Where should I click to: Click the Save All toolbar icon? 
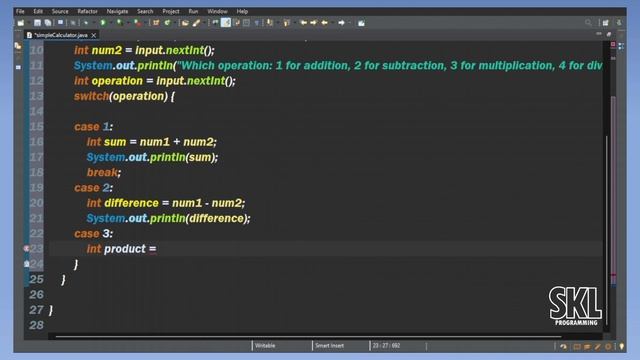(48, 23)
